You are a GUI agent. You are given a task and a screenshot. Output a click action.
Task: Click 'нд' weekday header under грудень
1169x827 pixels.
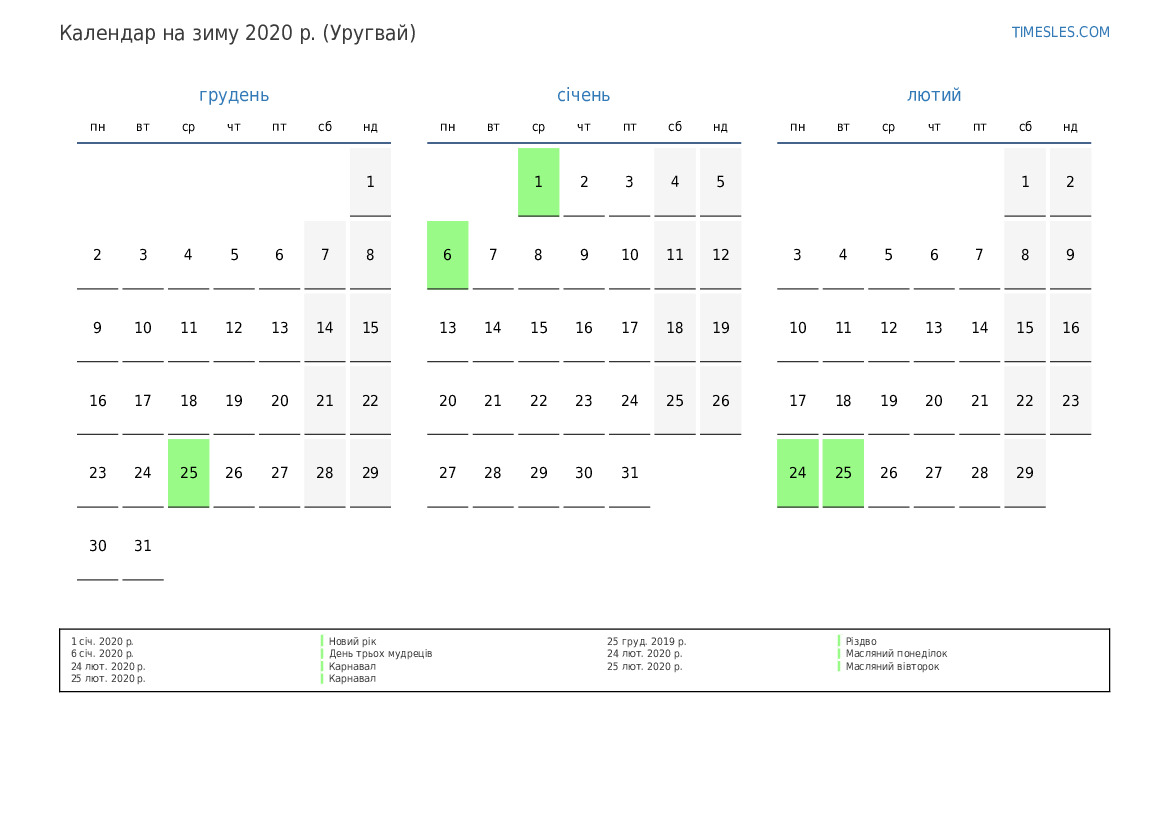(x=371, y=127)
